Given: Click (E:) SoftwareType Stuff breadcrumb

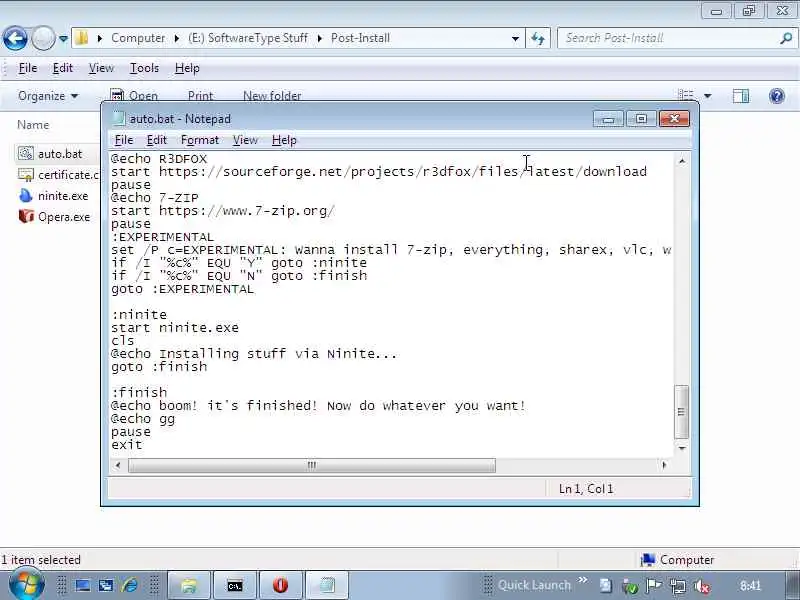Looking at the screenshot, I should coord(248,38).
